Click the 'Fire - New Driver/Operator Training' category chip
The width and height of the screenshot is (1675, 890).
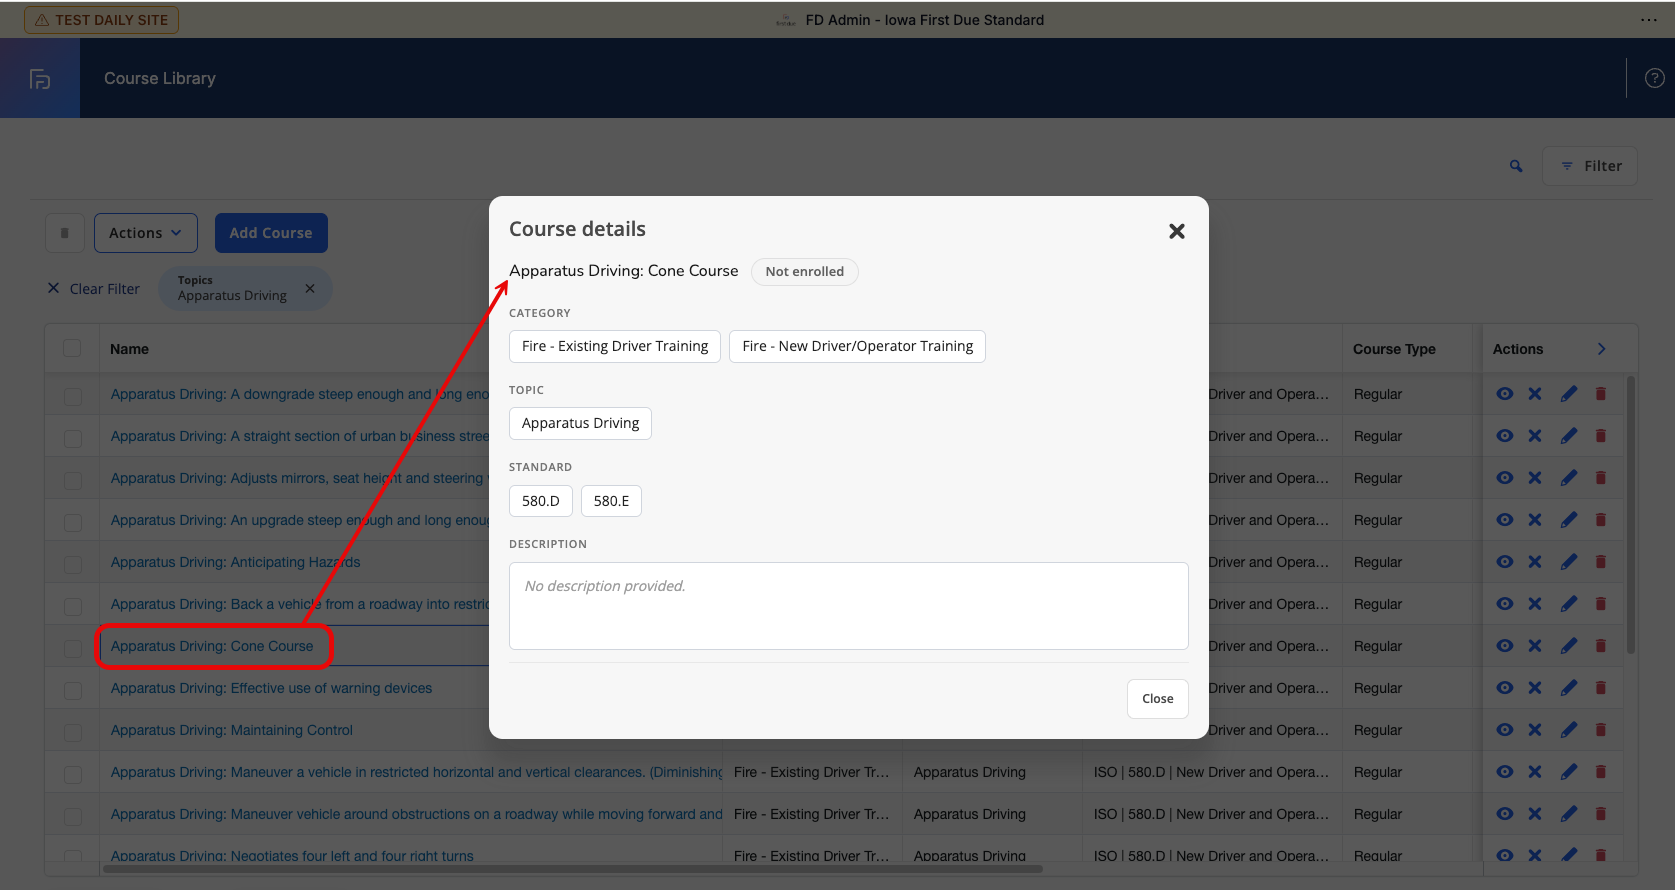tap(857, 346)
